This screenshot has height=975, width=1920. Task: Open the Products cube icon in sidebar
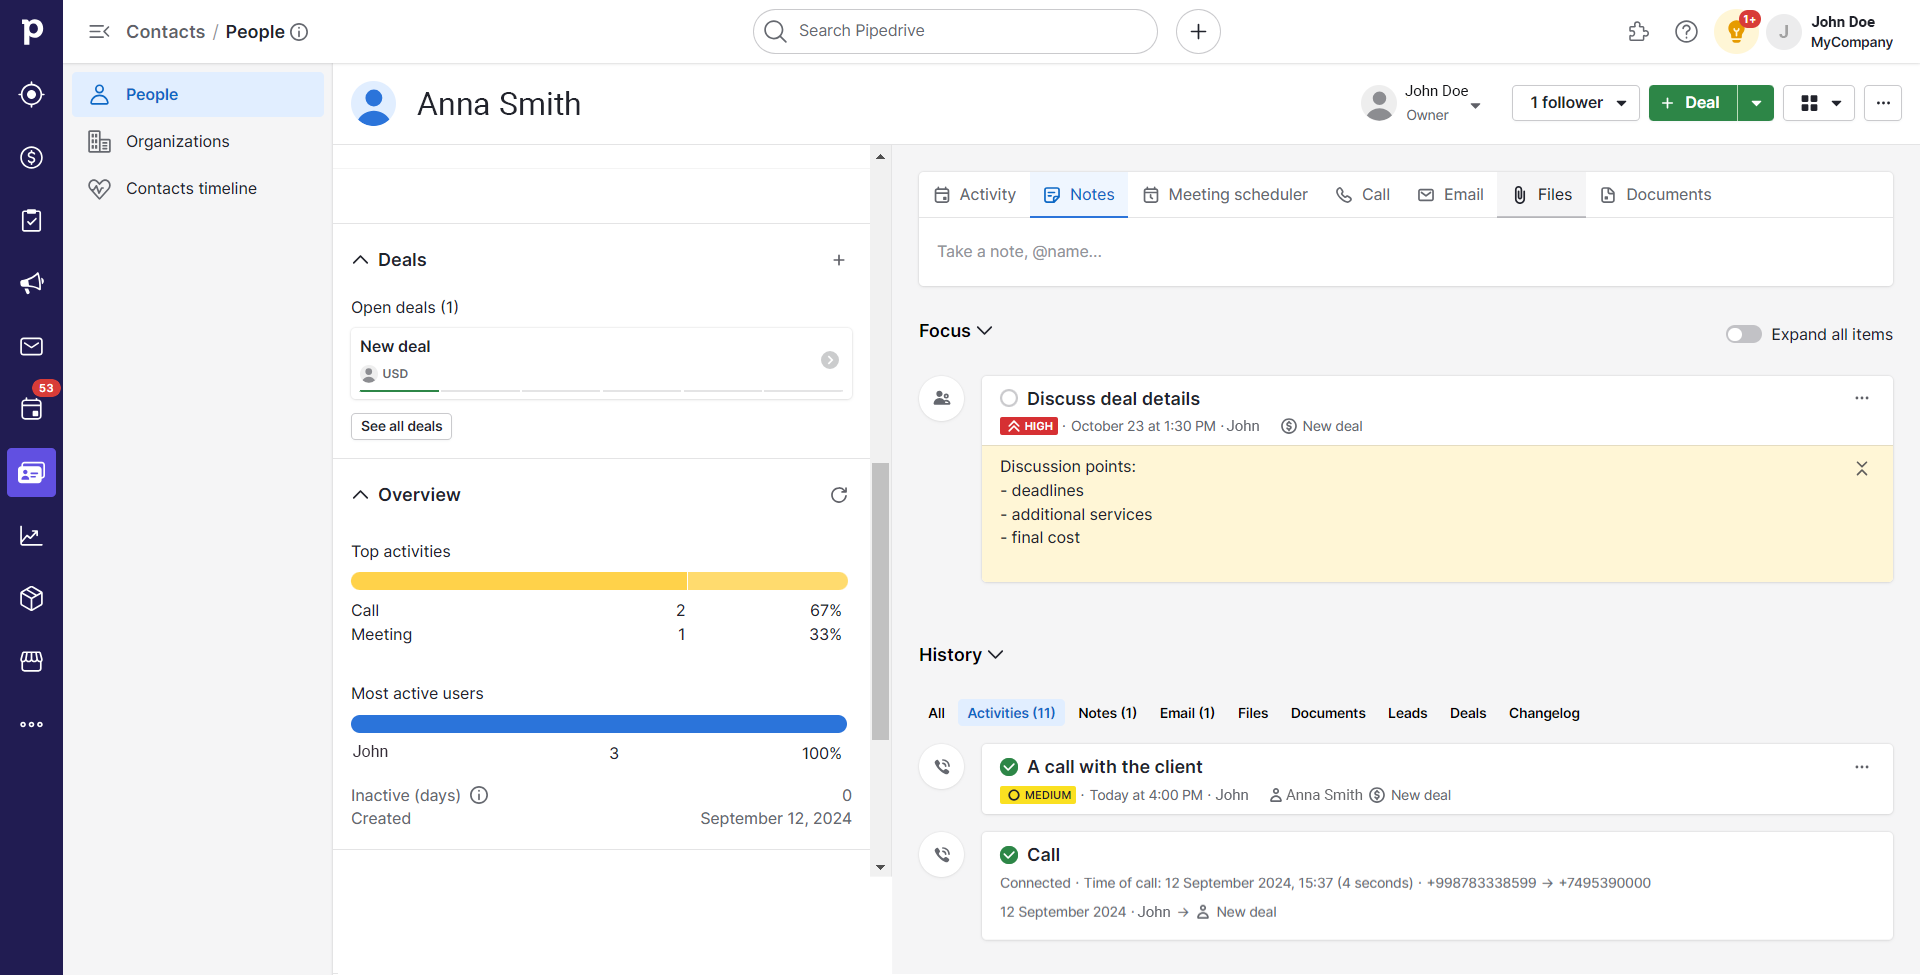pyautogui.click(x=31, y=598)
